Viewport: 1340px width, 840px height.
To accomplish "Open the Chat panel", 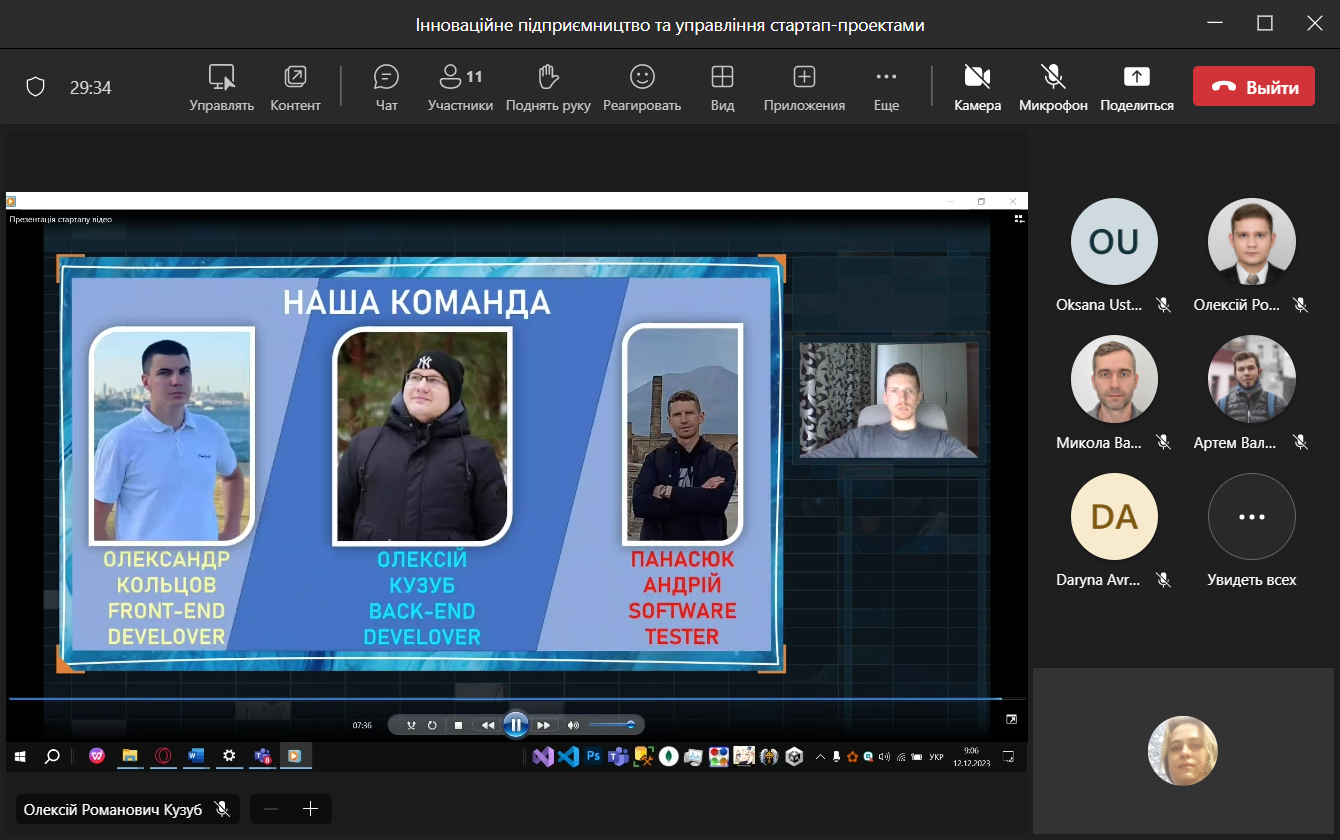I will click(386, 87).
